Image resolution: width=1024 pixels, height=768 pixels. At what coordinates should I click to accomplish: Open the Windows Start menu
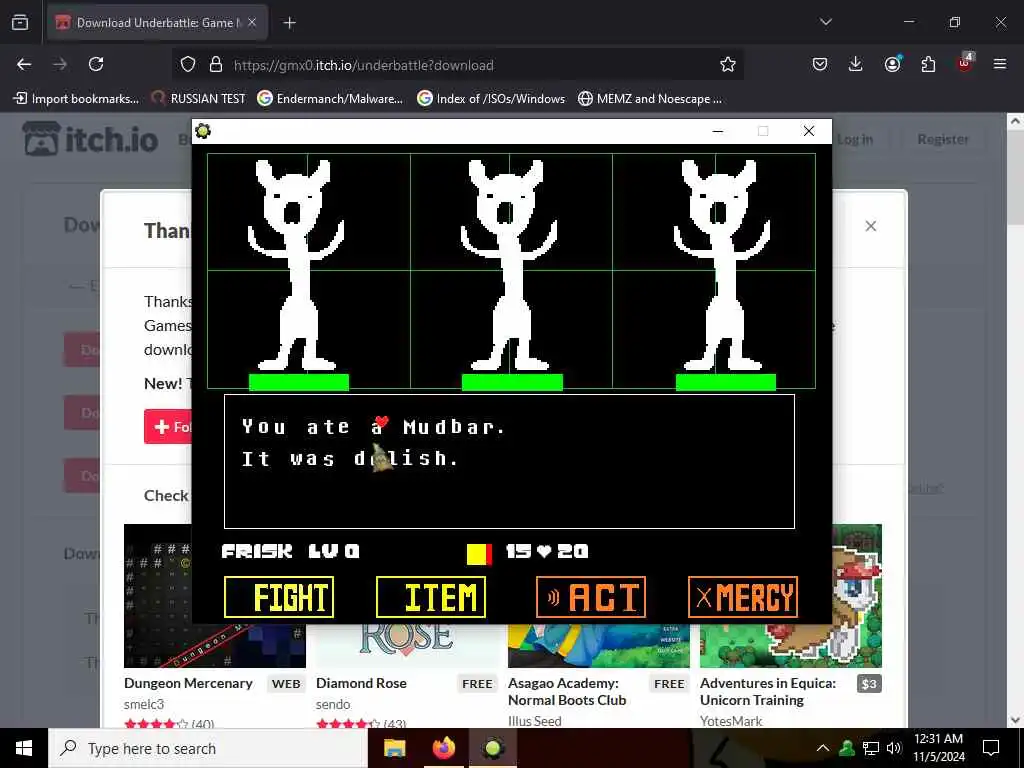point(24,748)
